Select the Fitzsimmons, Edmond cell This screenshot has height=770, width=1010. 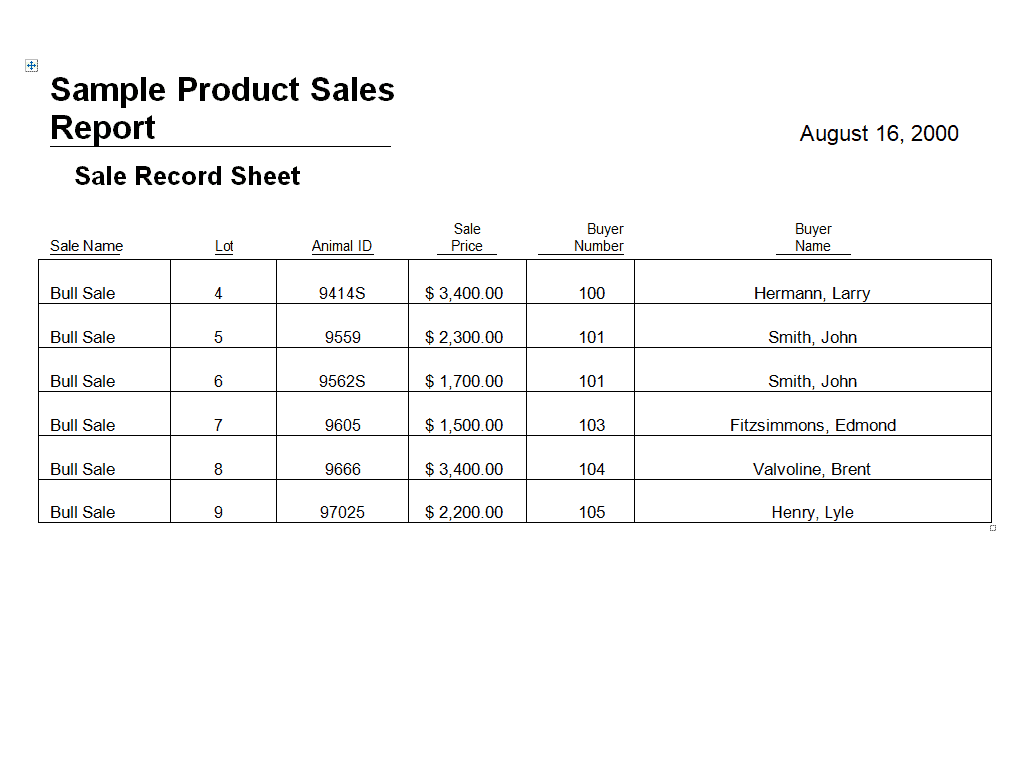tap(812, 414)
